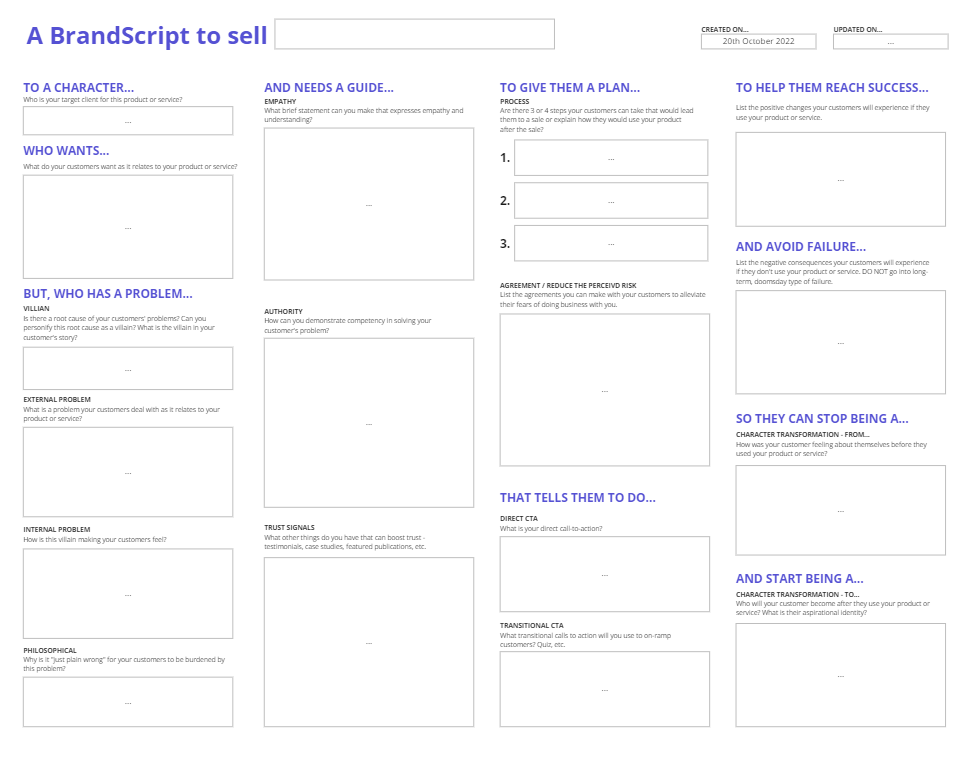This screenshot has width=977, height=757.
Task: Select PROCESS step 2 input box
Action: pyautogui.click(x=610, y=200)
